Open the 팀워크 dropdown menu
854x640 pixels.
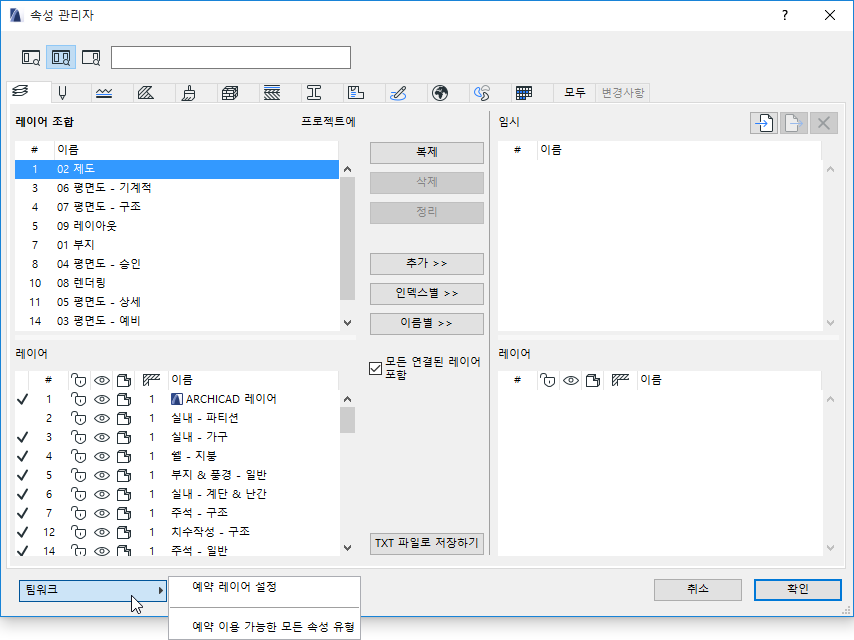[x=93, y=590]
